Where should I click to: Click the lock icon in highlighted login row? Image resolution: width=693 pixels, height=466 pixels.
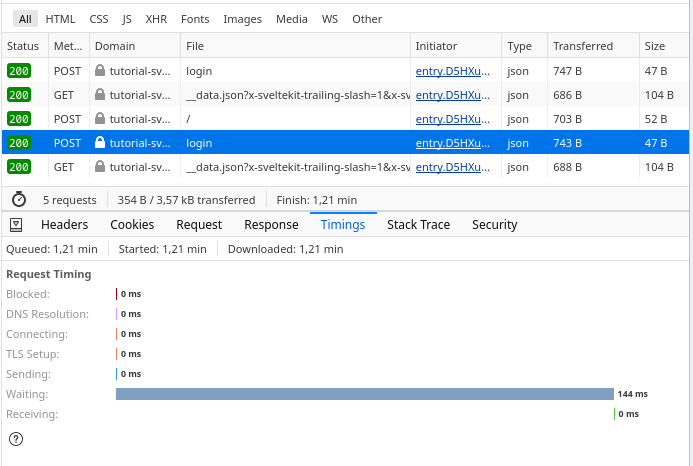[x=100, y=143]
